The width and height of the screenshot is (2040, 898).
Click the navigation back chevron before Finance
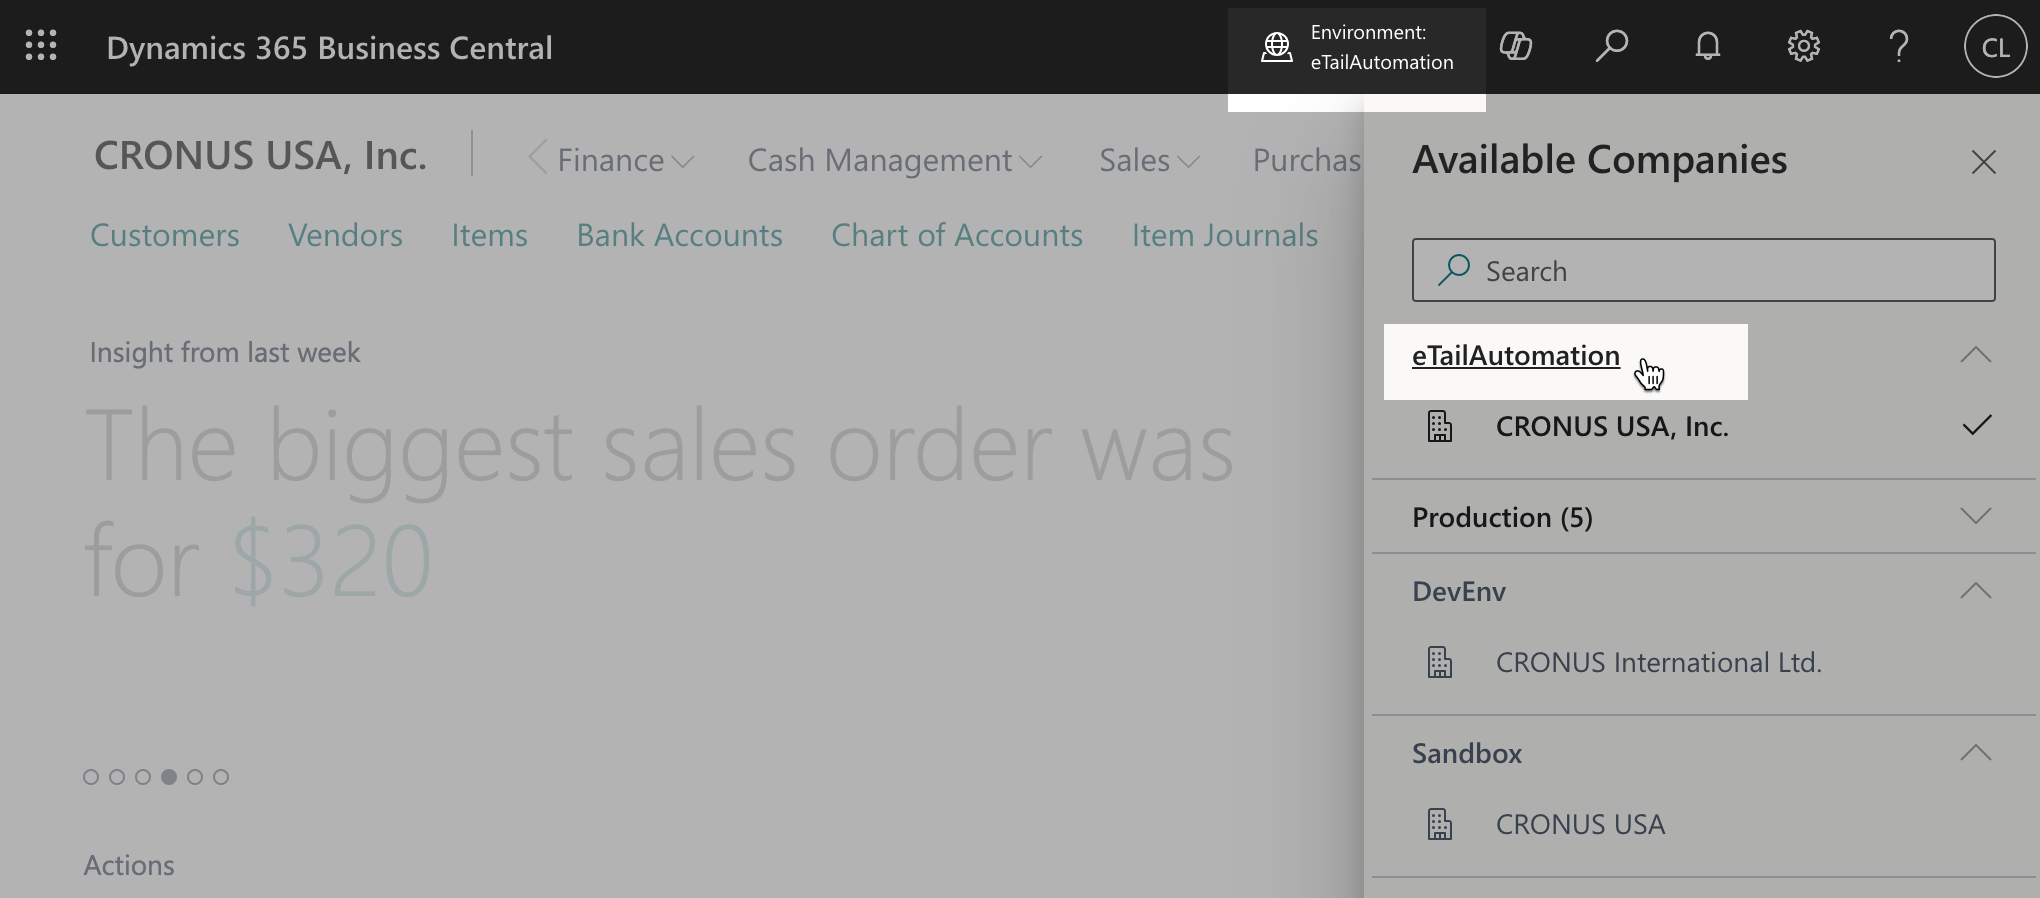click(x=537, y=157)
